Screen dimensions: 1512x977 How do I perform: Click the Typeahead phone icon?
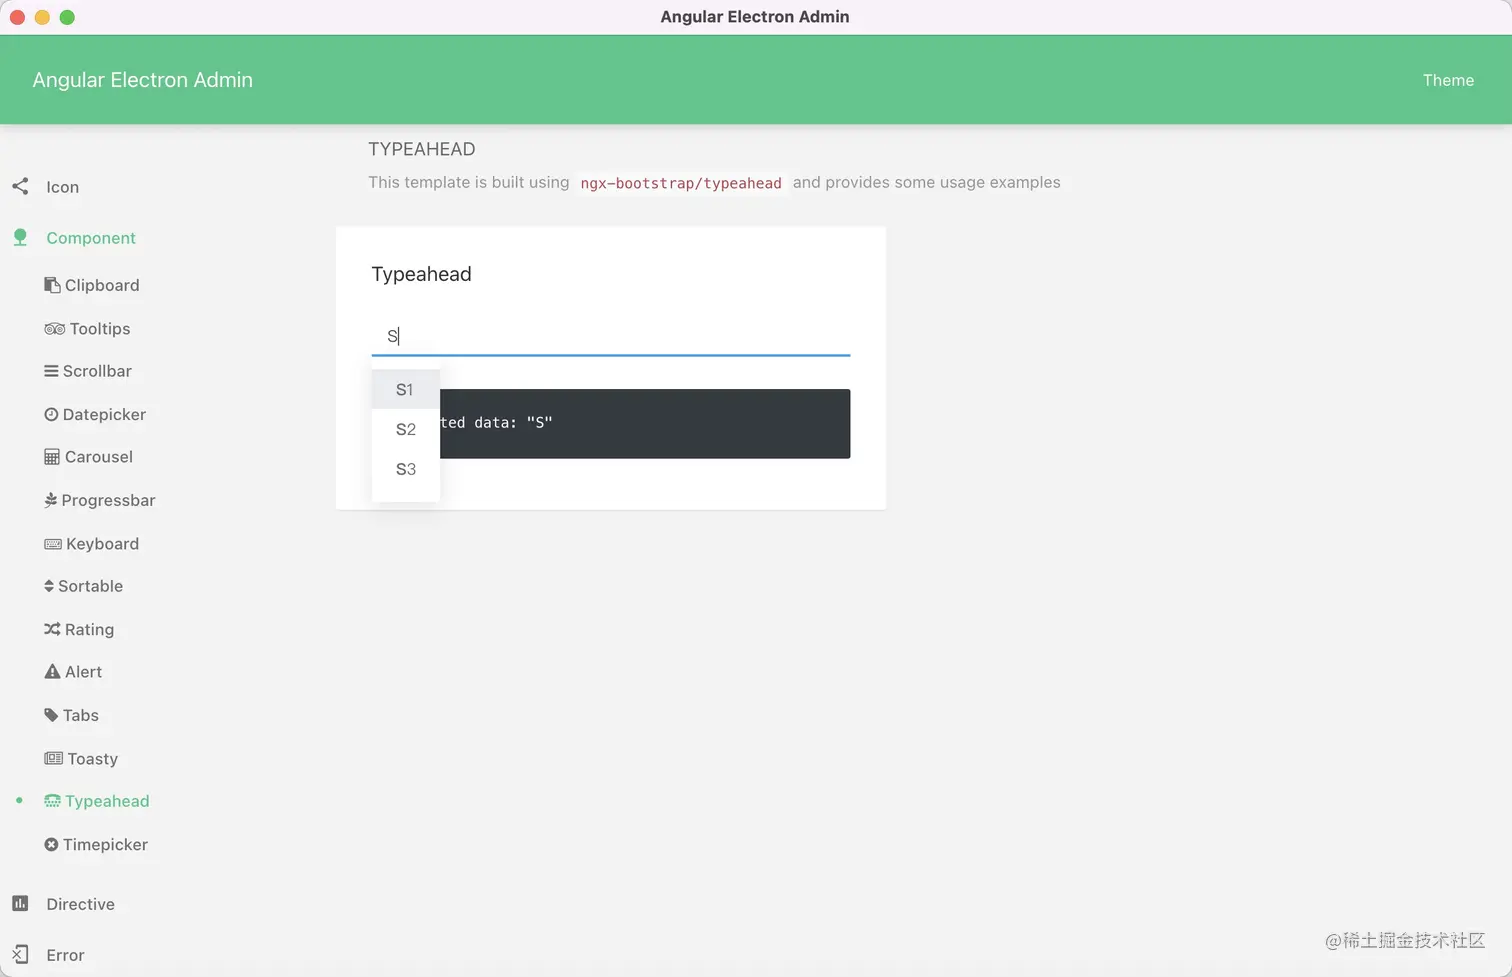(52, 801)
